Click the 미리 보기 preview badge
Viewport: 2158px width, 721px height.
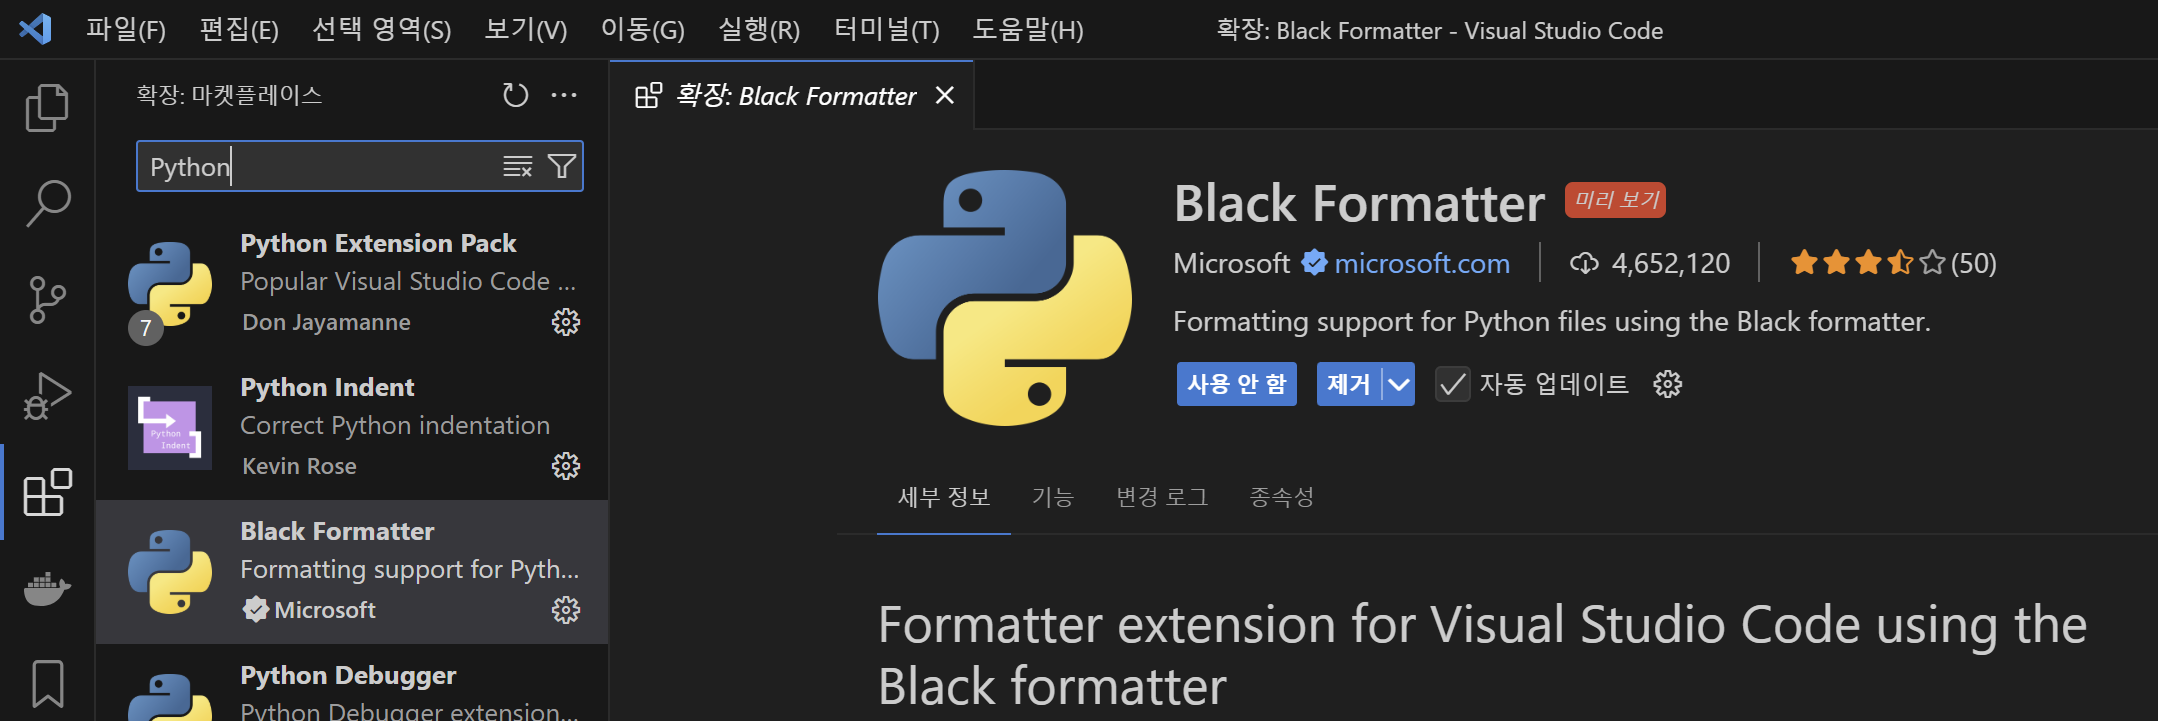click(x=1615, y=200)
